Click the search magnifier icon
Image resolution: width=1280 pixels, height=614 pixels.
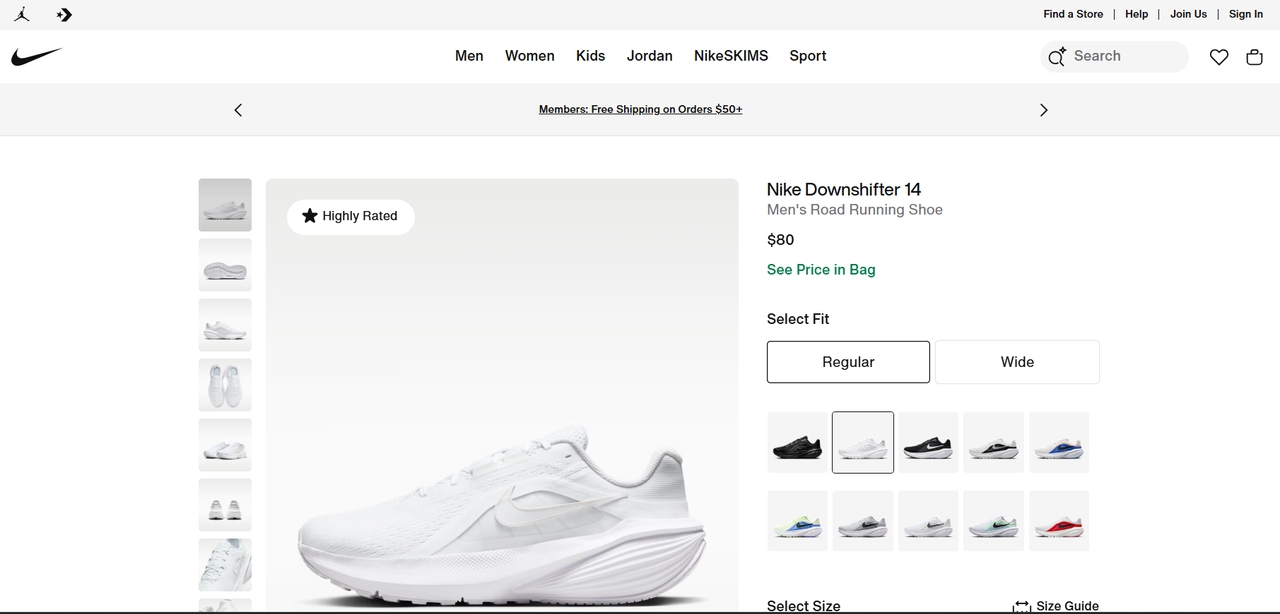click(x=1057, y=57)
